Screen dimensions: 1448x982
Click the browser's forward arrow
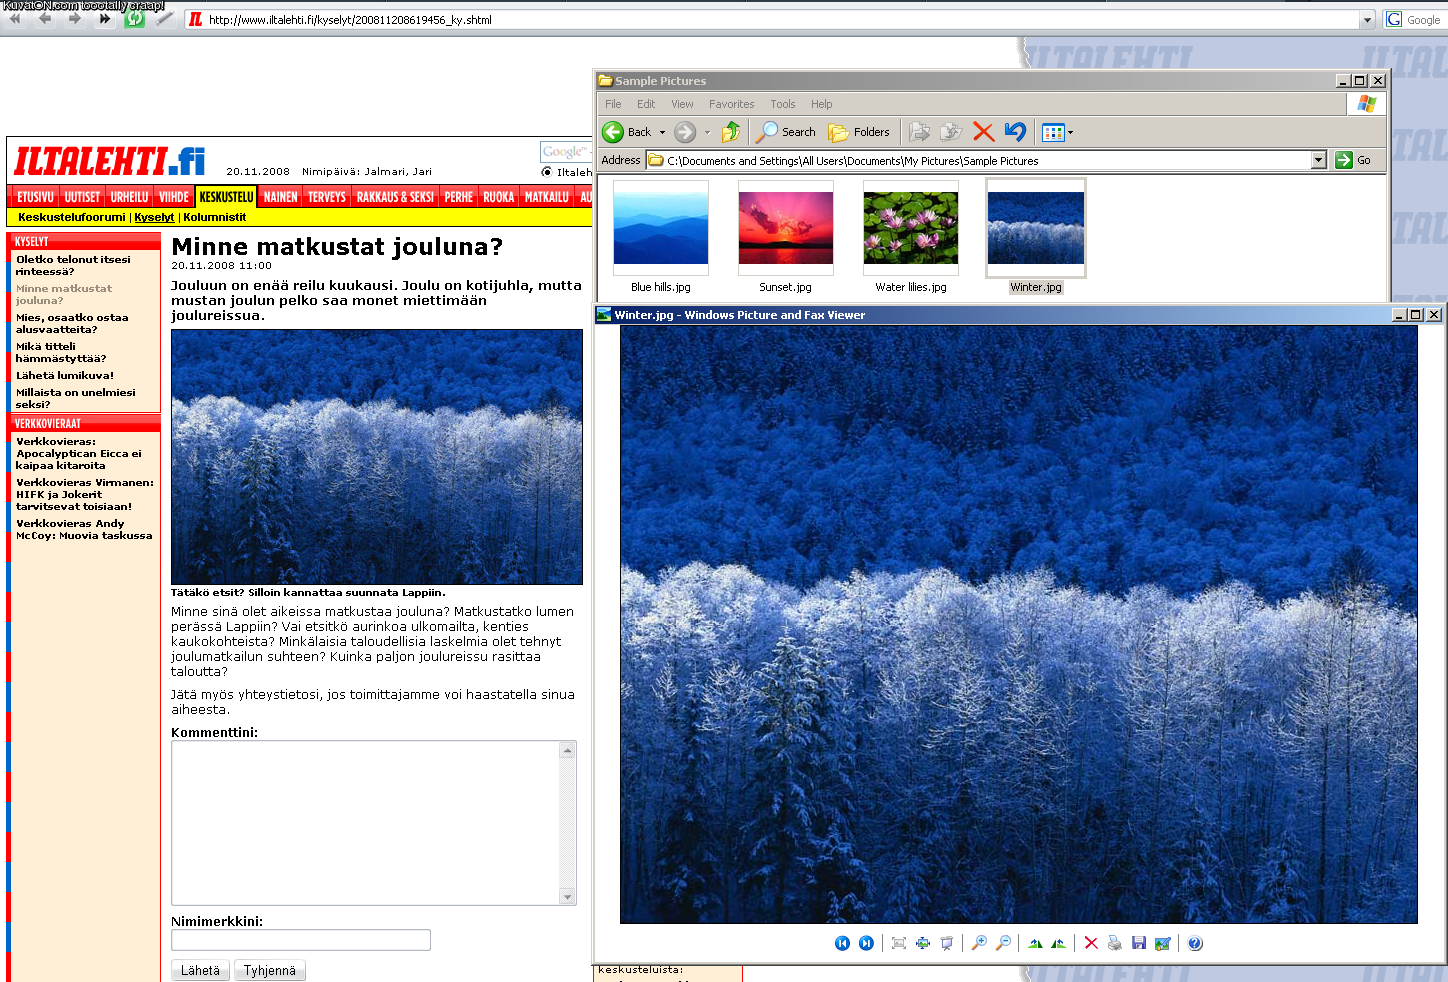coord(75,19)
